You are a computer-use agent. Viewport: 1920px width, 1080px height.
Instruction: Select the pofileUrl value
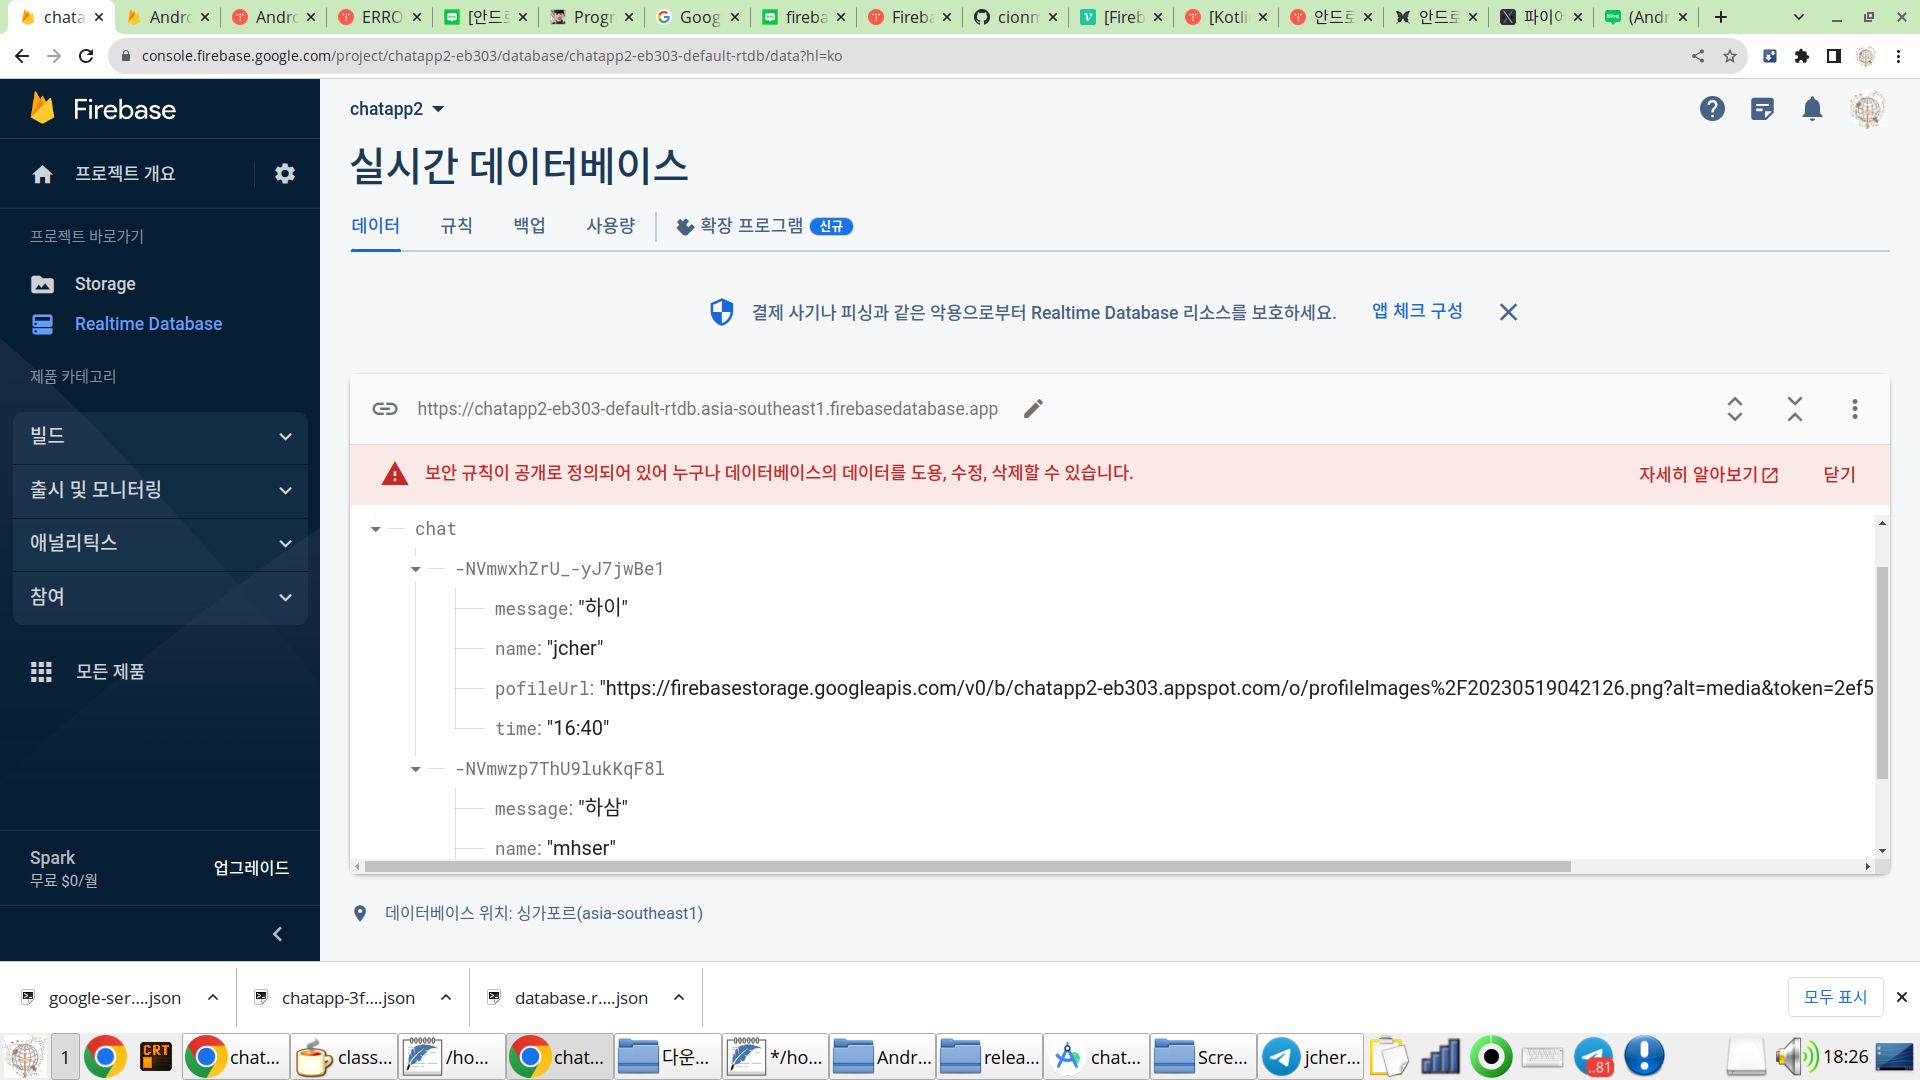tap(1236, 688)
